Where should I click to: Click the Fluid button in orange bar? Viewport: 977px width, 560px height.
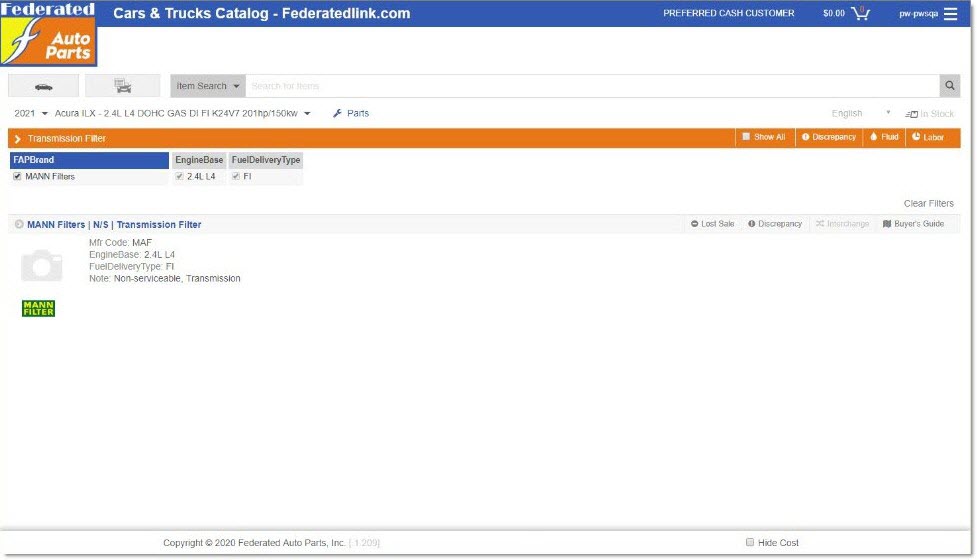[x=884, y=137]
